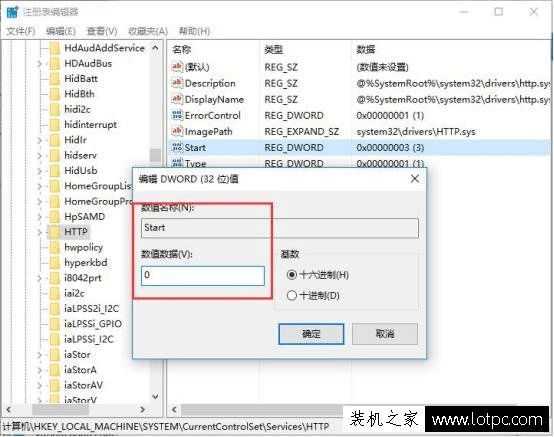Select the Start DWORD value icon
This screenshot has height=437, width=554.
click(177, 147)
